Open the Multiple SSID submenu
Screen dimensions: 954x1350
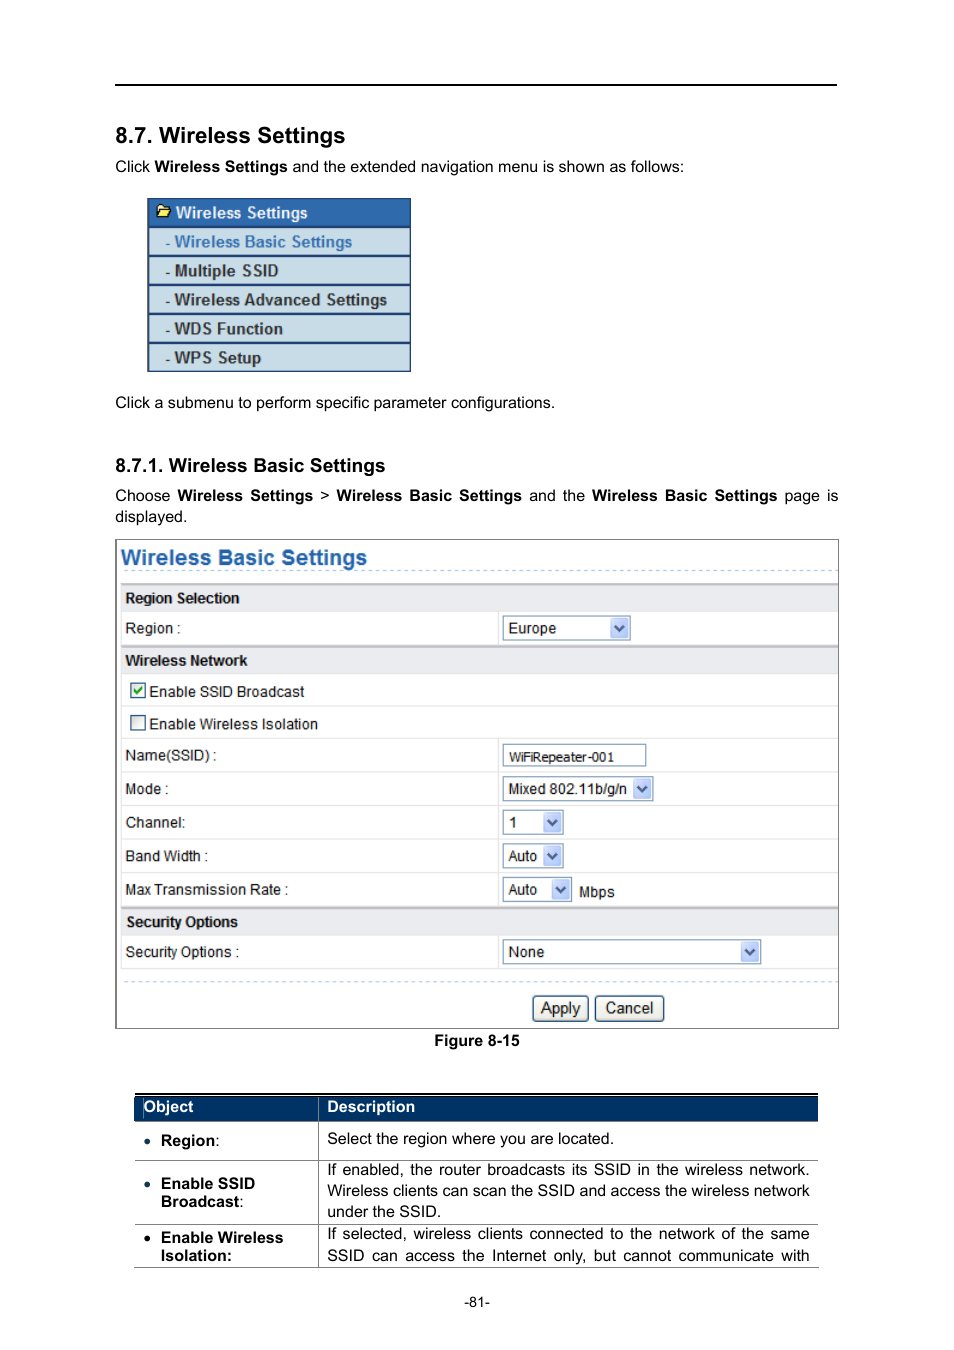[x=279, y=271]
